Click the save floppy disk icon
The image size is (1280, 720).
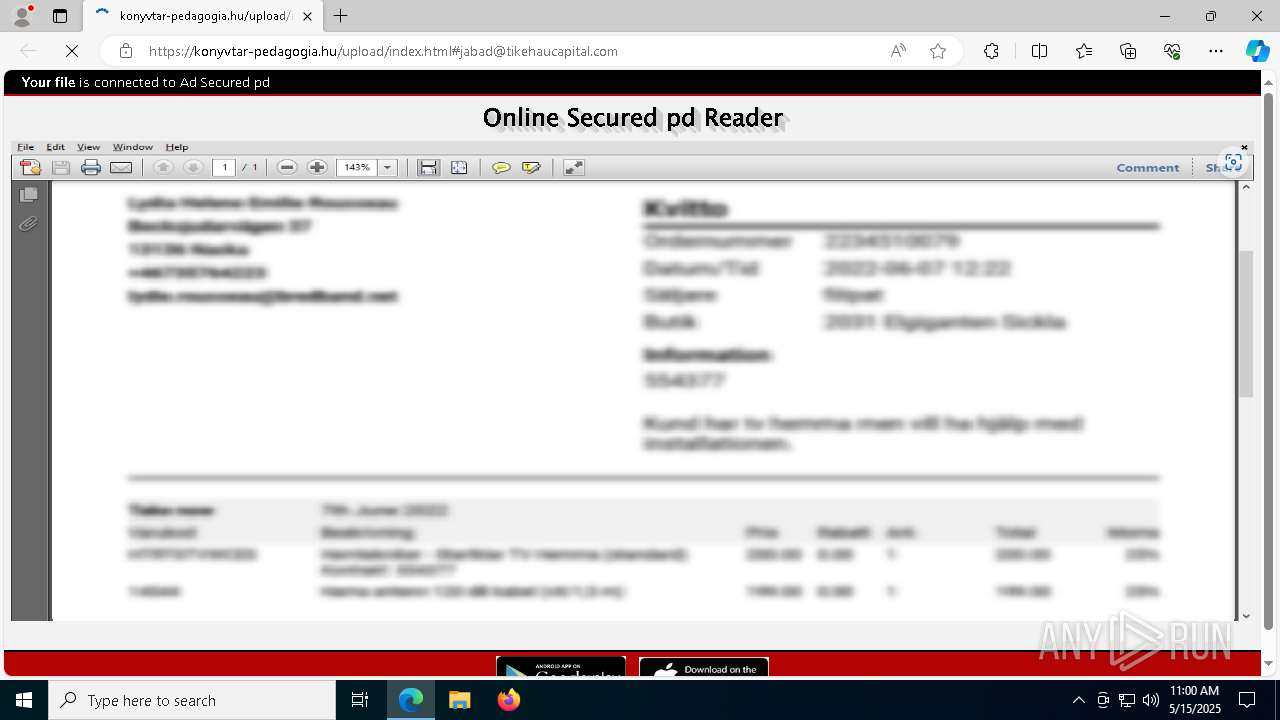pos(61,168)
